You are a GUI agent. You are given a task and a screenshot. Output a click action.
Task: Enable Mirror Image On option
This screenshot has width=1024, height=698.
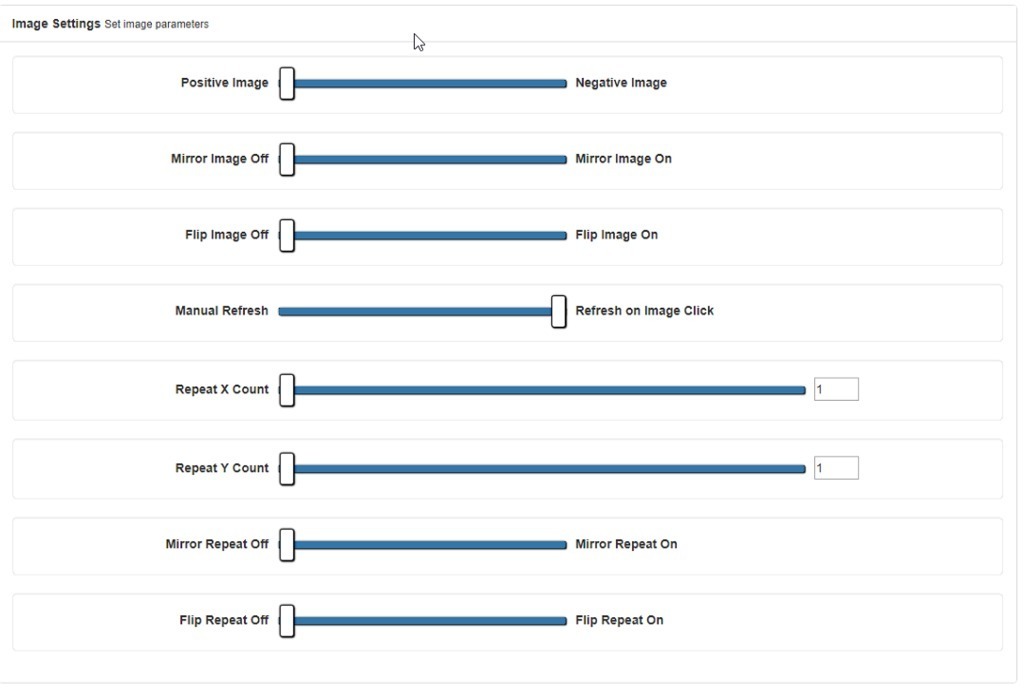point(623,159)
